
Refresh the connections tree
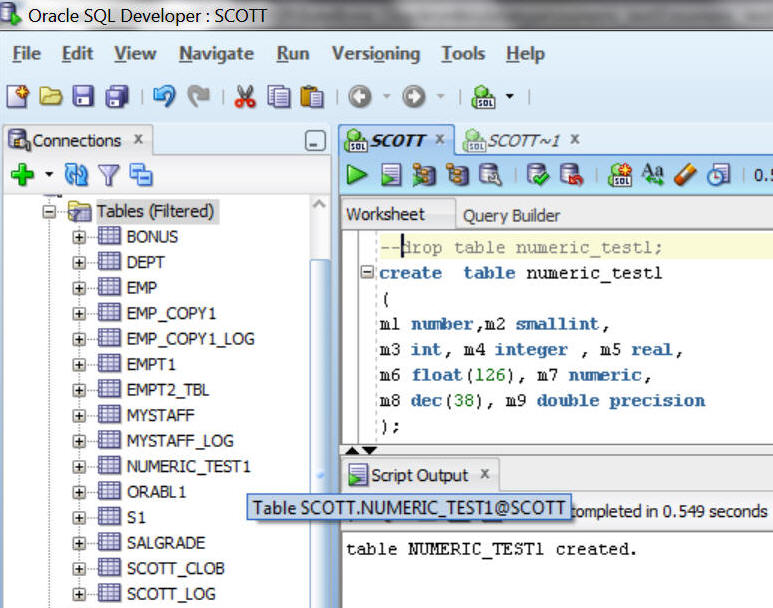coord(76,175)
